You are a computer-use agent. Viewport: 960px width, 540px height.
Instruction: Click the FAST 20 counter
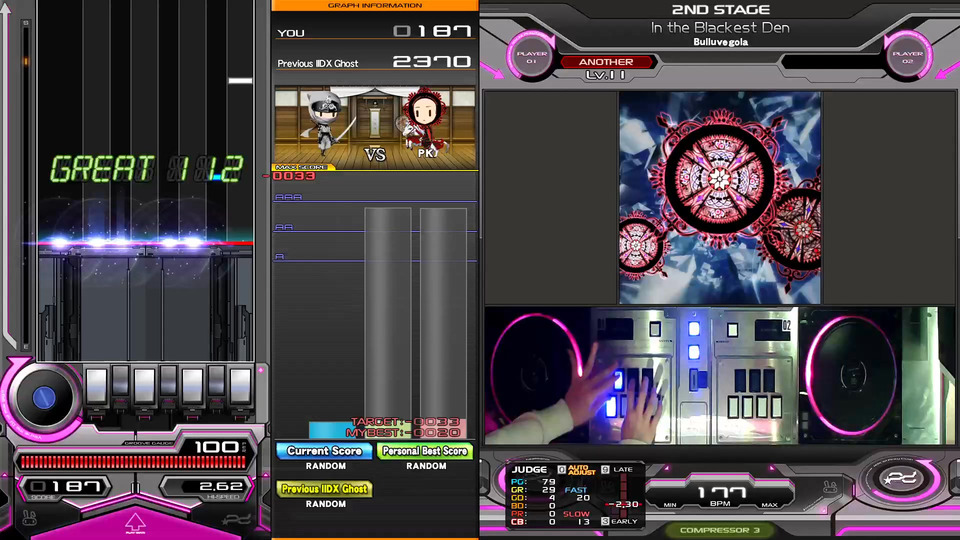[577, 494]
